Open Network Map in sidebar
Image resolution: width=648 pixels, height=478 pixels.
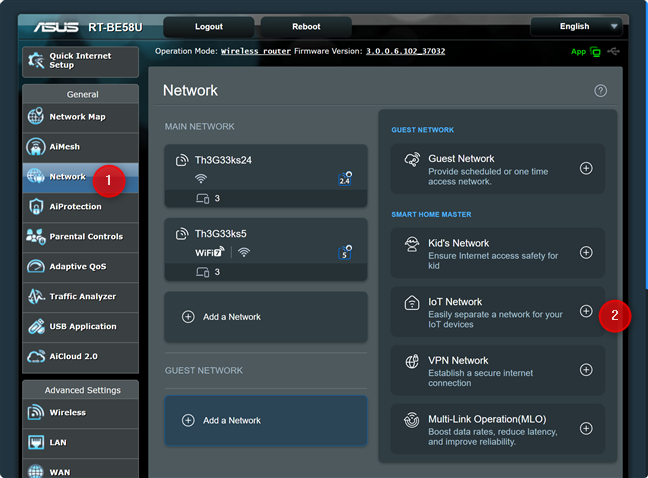(81, 117)
